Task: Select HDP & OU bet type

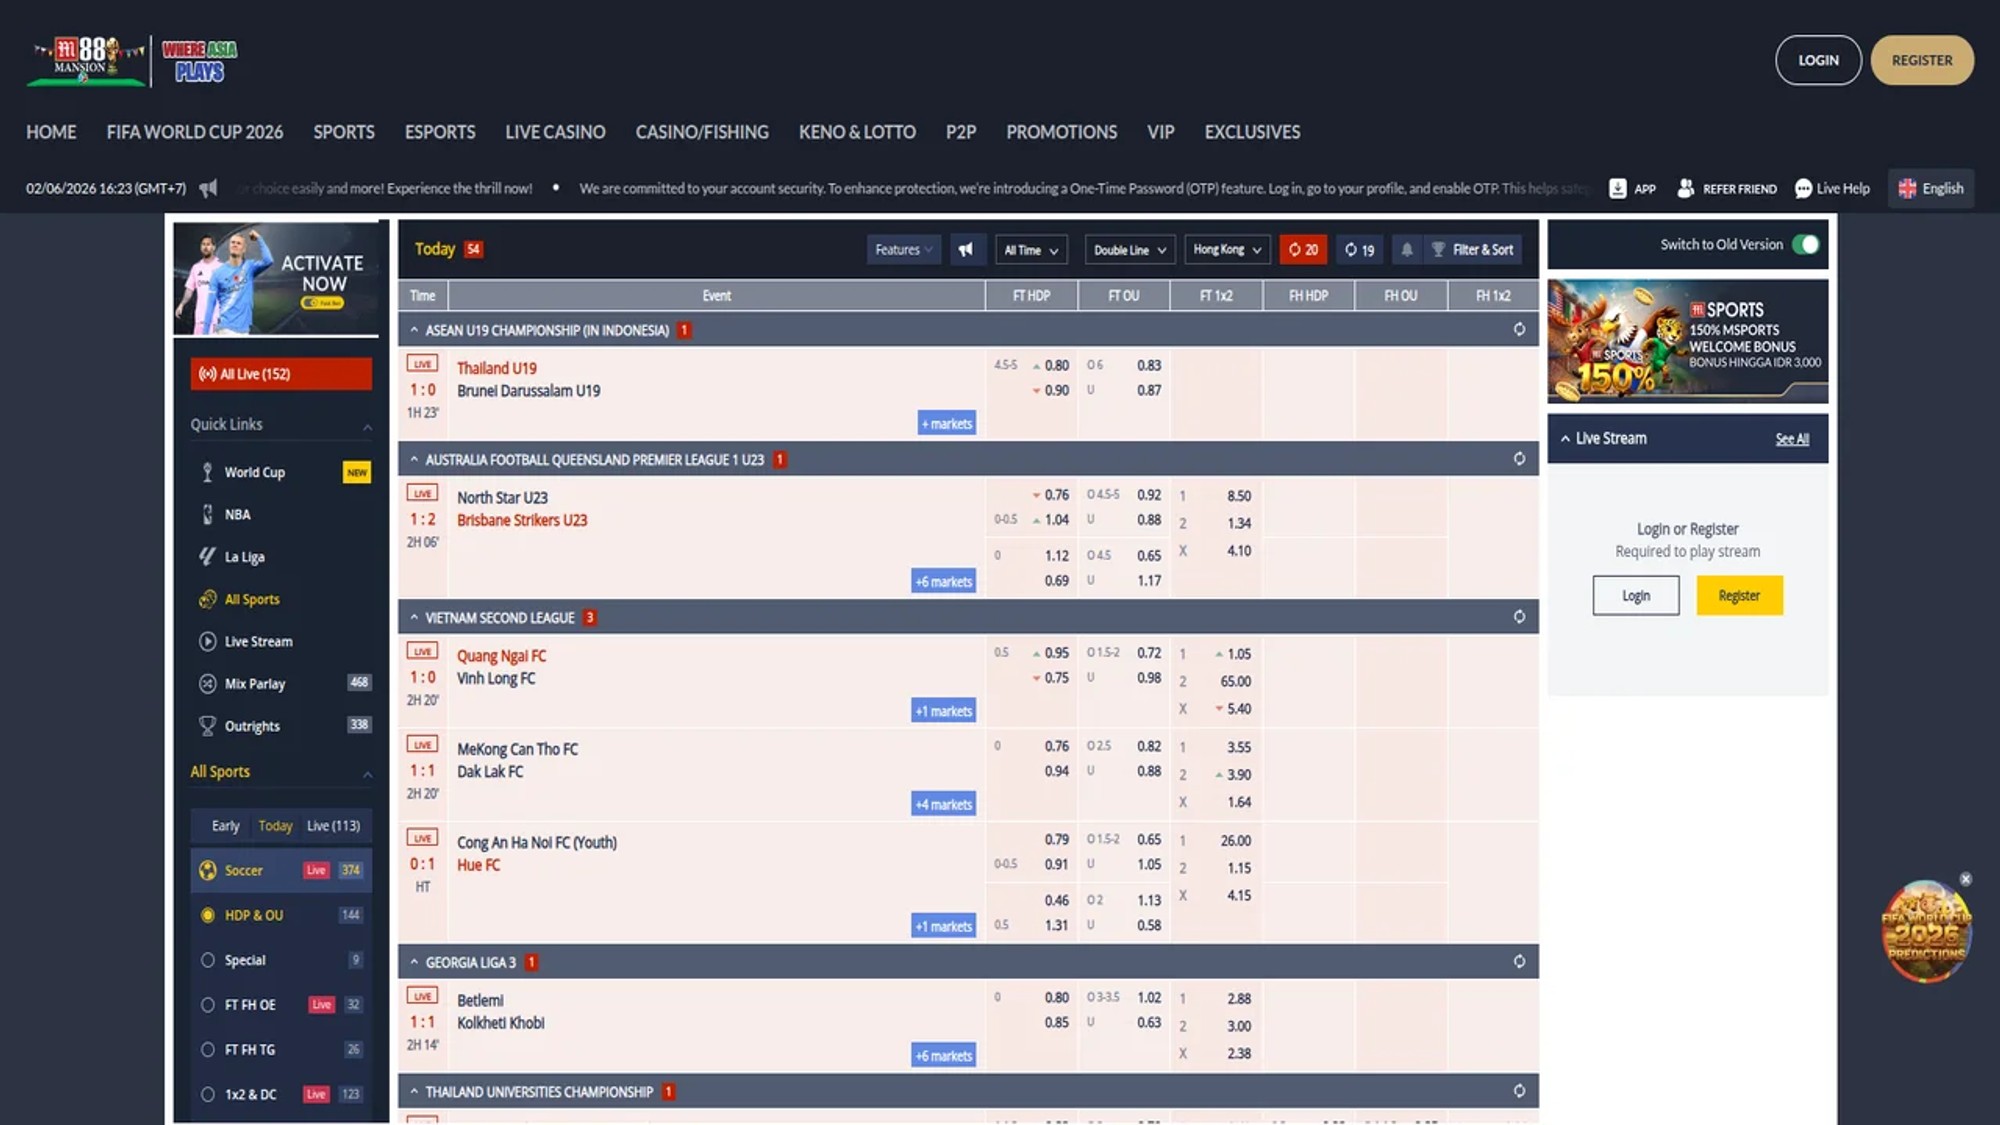Action: pos(282,915)
